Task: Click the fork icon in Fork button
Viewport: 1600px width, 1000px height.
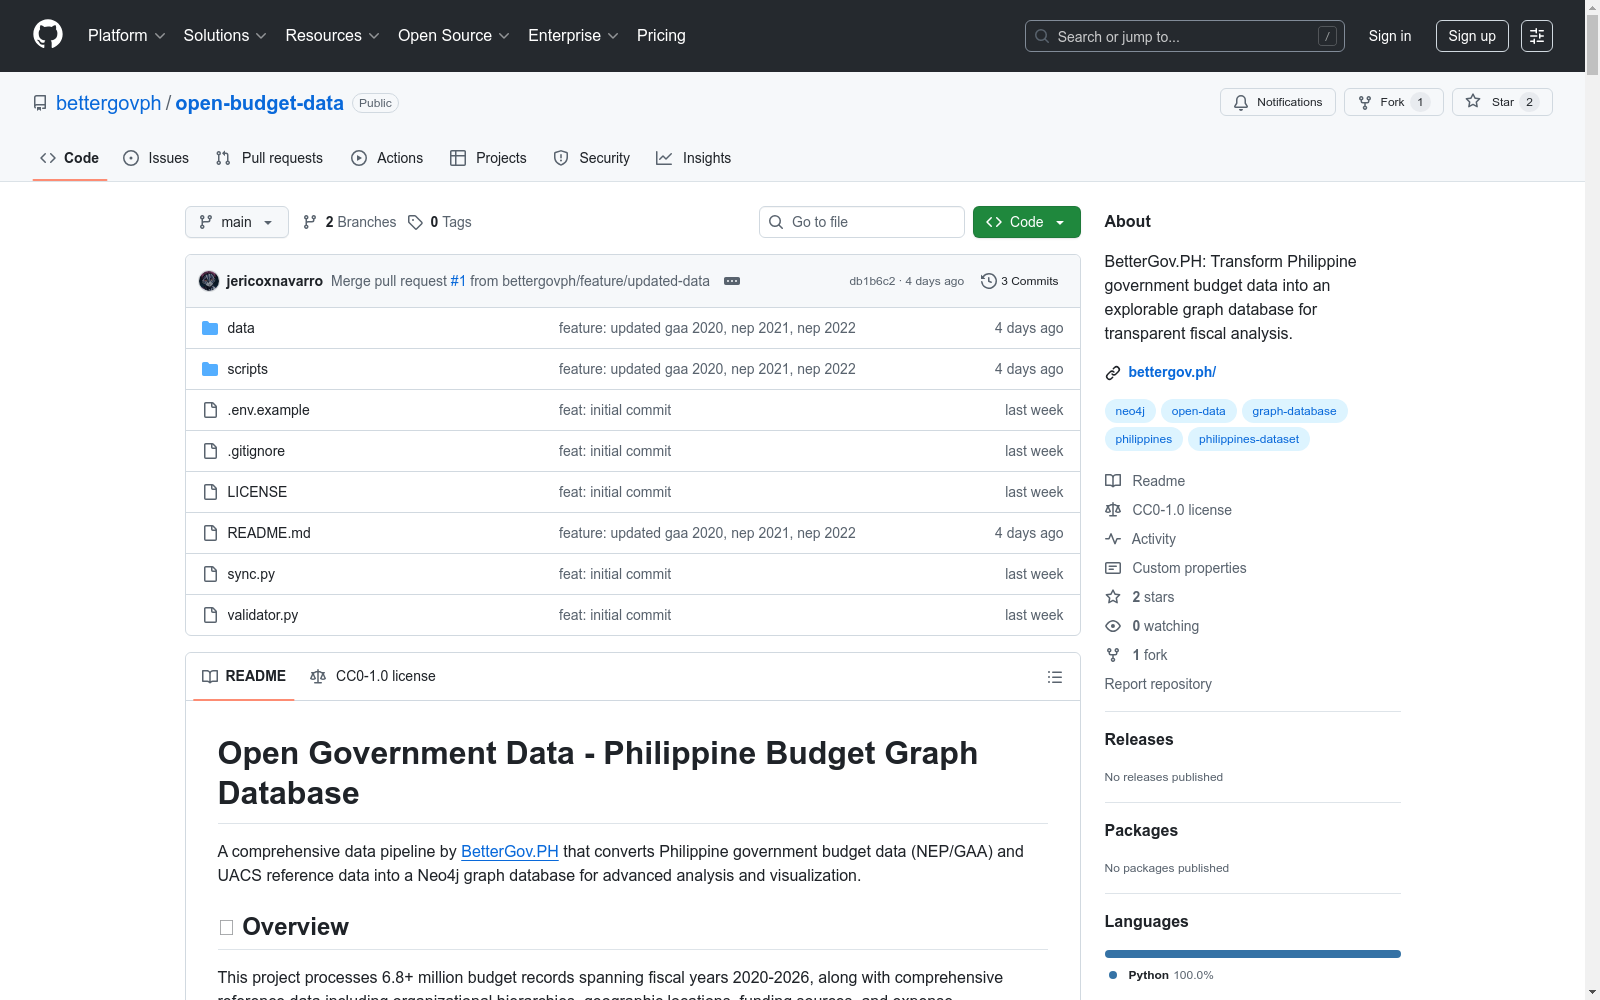Action: coord(1365,102)
